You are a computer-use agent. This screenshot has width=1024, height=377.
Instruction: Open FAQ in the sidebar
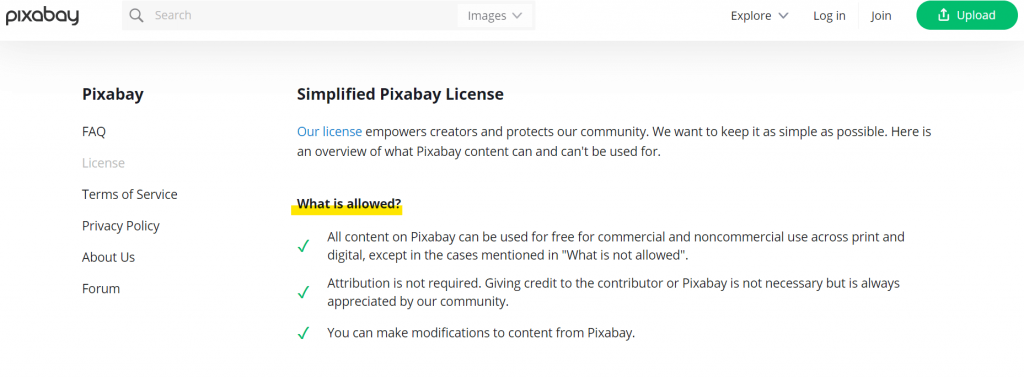coord(94,131)
